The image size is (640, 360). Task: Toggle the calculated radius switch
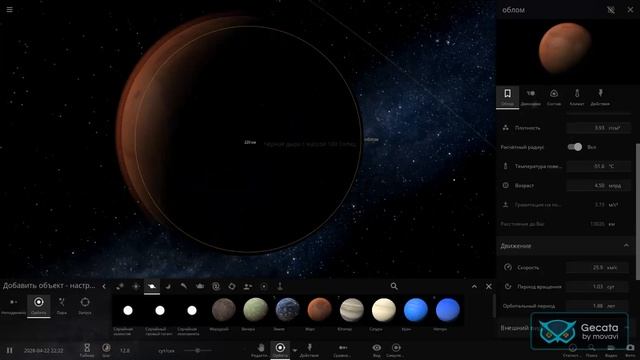coord(575,147)
